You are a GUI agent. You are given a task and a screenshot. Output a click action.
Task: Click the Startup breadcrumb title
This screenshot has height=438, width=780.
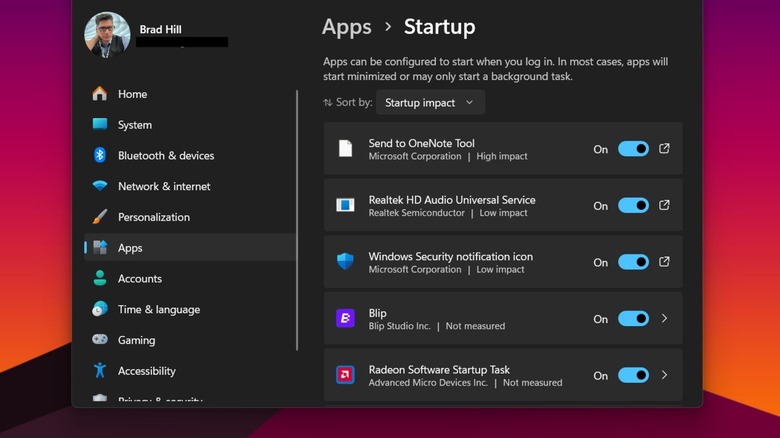pos(439,27)
